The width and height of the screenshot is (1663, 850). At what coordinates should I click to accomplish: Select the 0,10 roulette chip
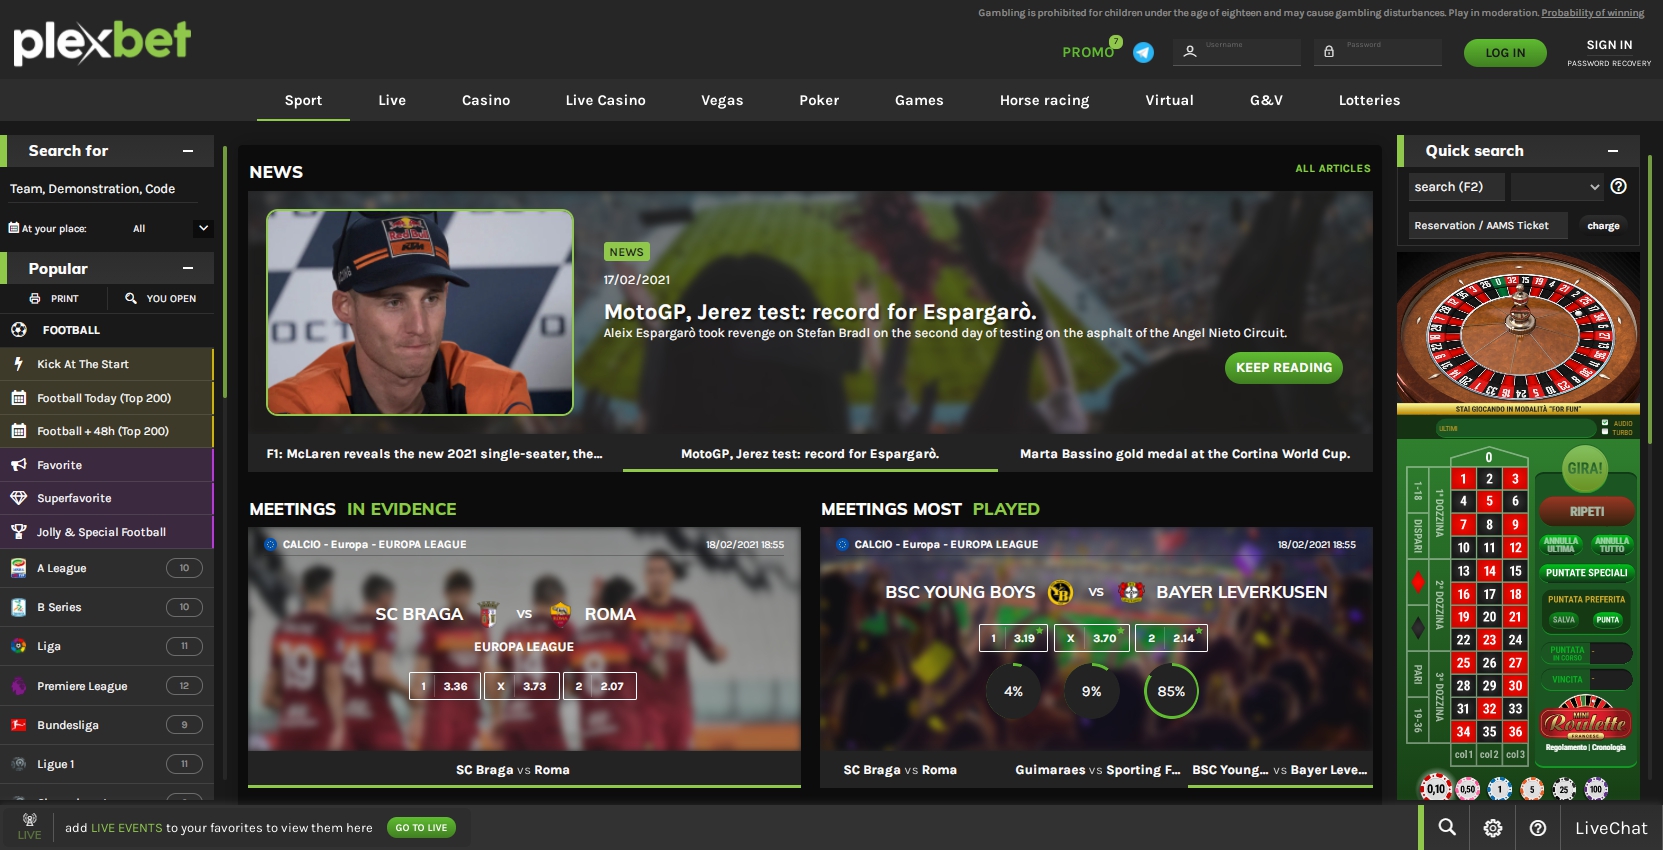pos(1436,789)
